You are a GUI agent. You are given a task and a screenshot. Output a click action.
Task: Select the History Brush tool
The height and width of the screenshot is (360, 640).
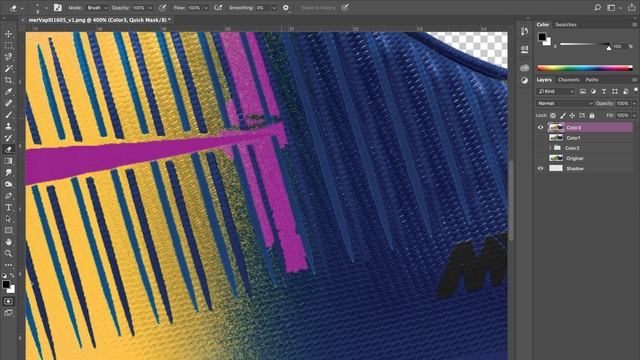click(x=8, y=138)
